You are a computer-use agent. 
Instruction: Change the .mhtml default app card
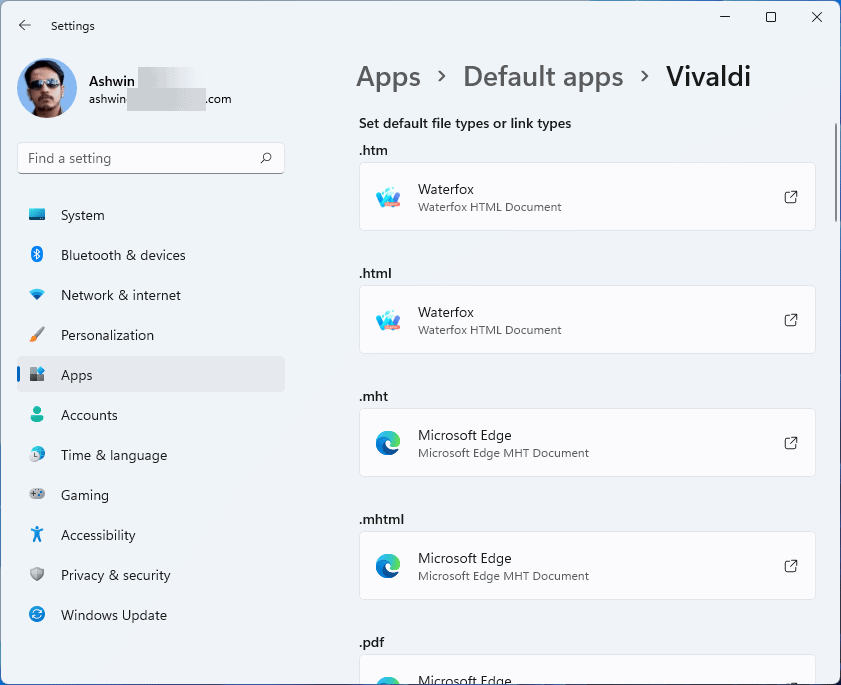tap(587, 565)
